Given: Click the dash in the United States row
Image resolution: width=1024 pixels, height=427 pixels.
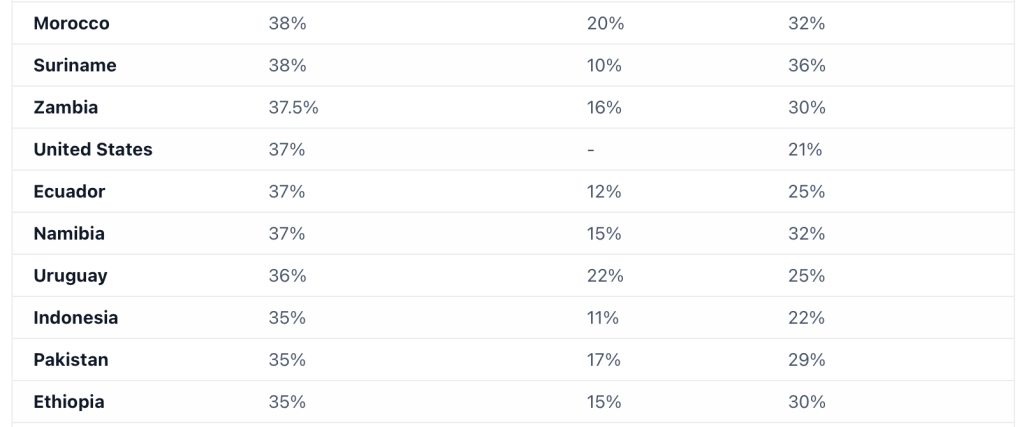Looking at the screenshot, I should tap(591, 149).
